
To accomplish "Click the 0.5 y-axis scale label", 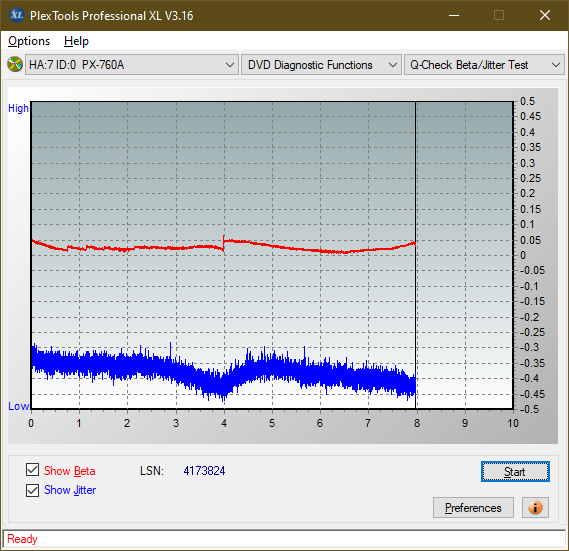I will (x=527, y=101).
